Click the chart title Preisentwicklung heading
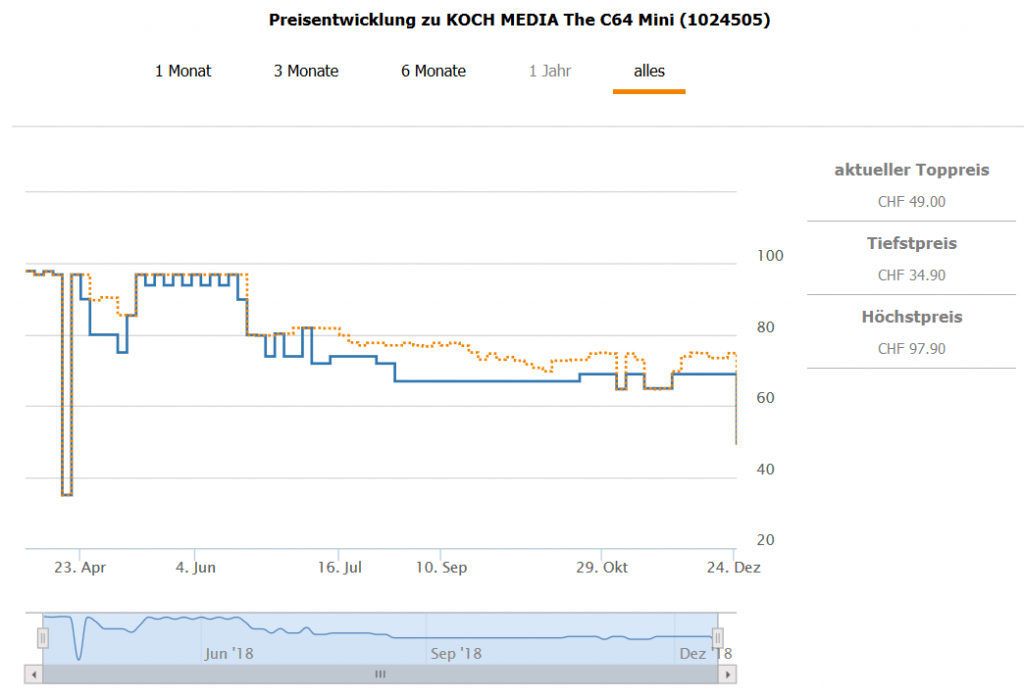Viewport: 1024px width, 699px height. pos(519,20)
